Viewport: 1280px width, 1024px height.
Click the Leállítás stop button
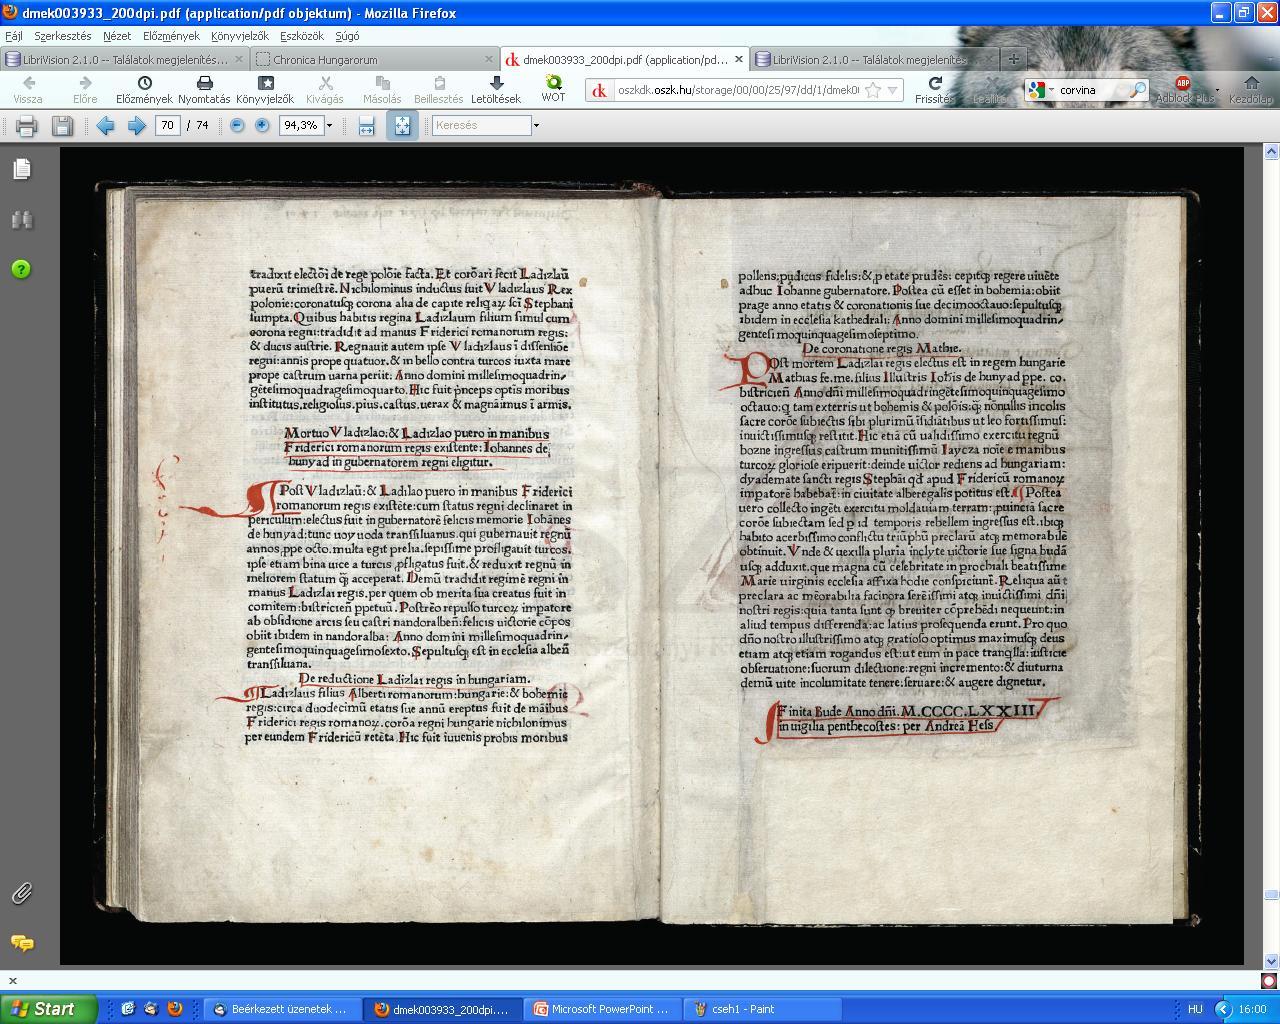[x=990, y=89]
